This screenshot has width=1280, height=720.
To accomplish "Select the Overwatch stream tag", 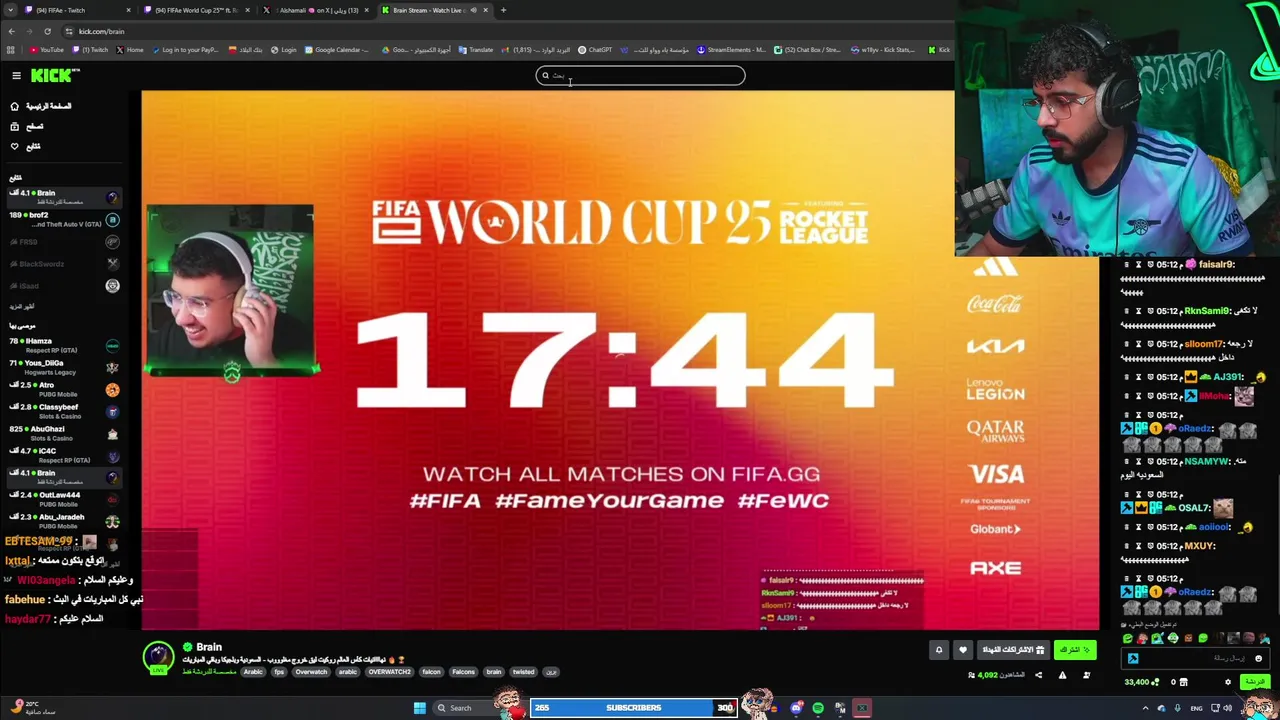I will point(311,672).
